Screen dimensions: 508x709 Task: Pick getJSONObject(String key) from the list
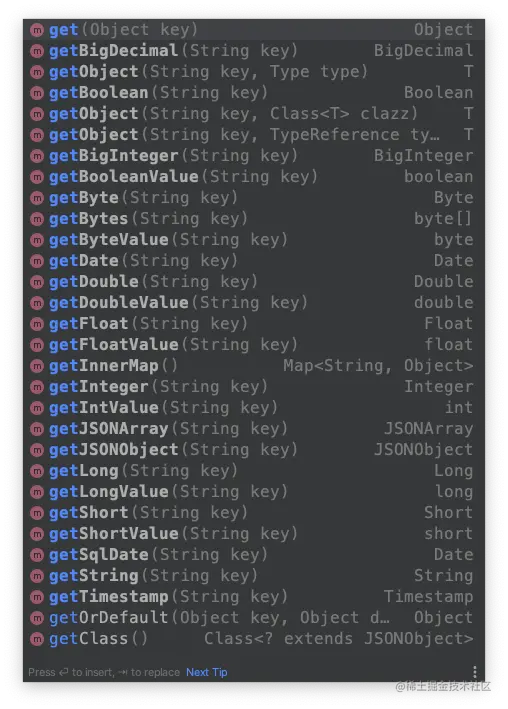tap(254, 449)
